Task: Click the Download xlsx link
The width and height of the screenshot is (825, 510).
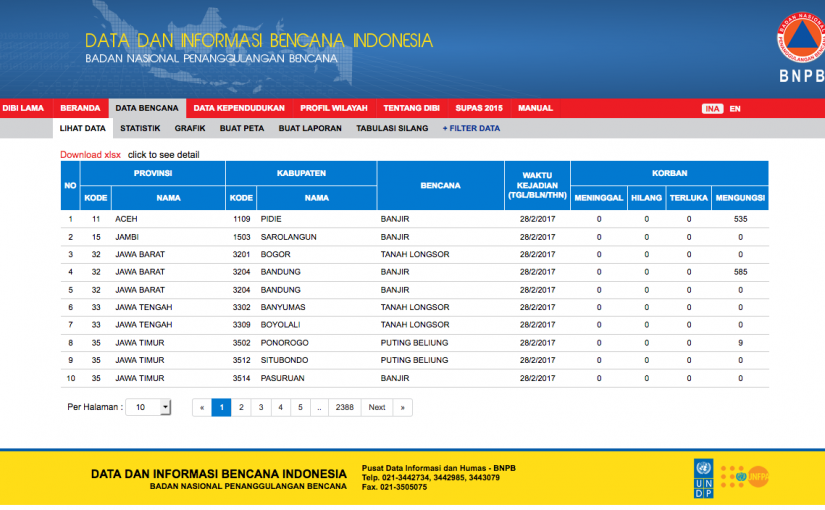Action: click(90, 155)
